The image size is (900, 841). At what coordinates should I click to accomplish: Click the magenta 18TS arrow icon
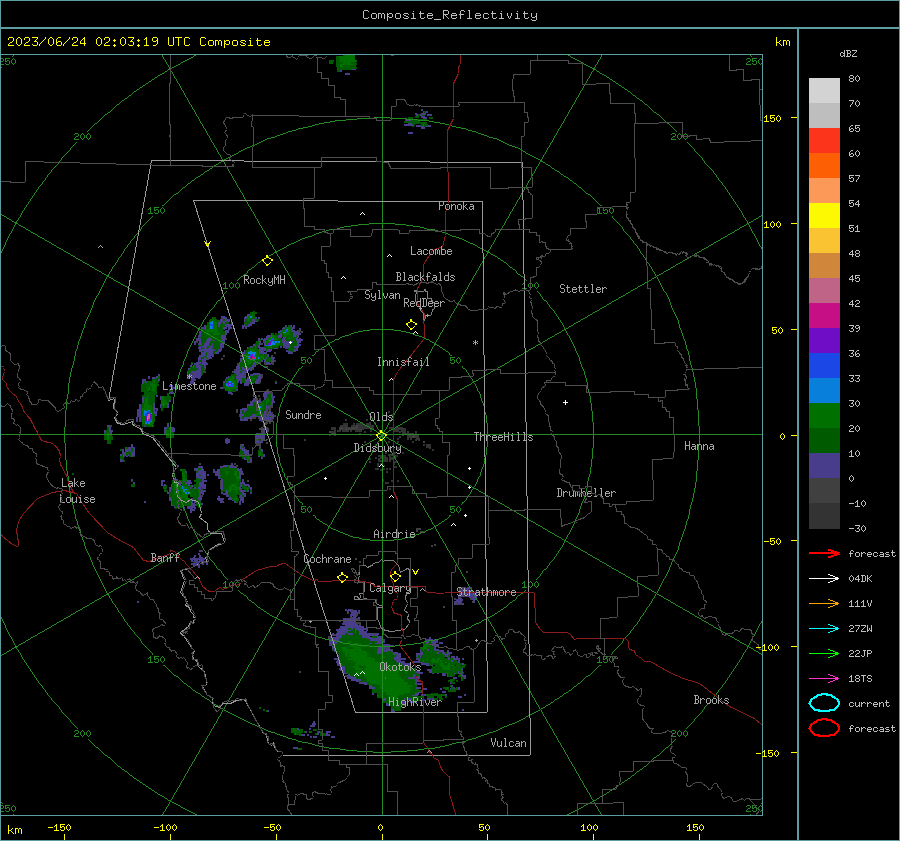click(x=824, y=679)
